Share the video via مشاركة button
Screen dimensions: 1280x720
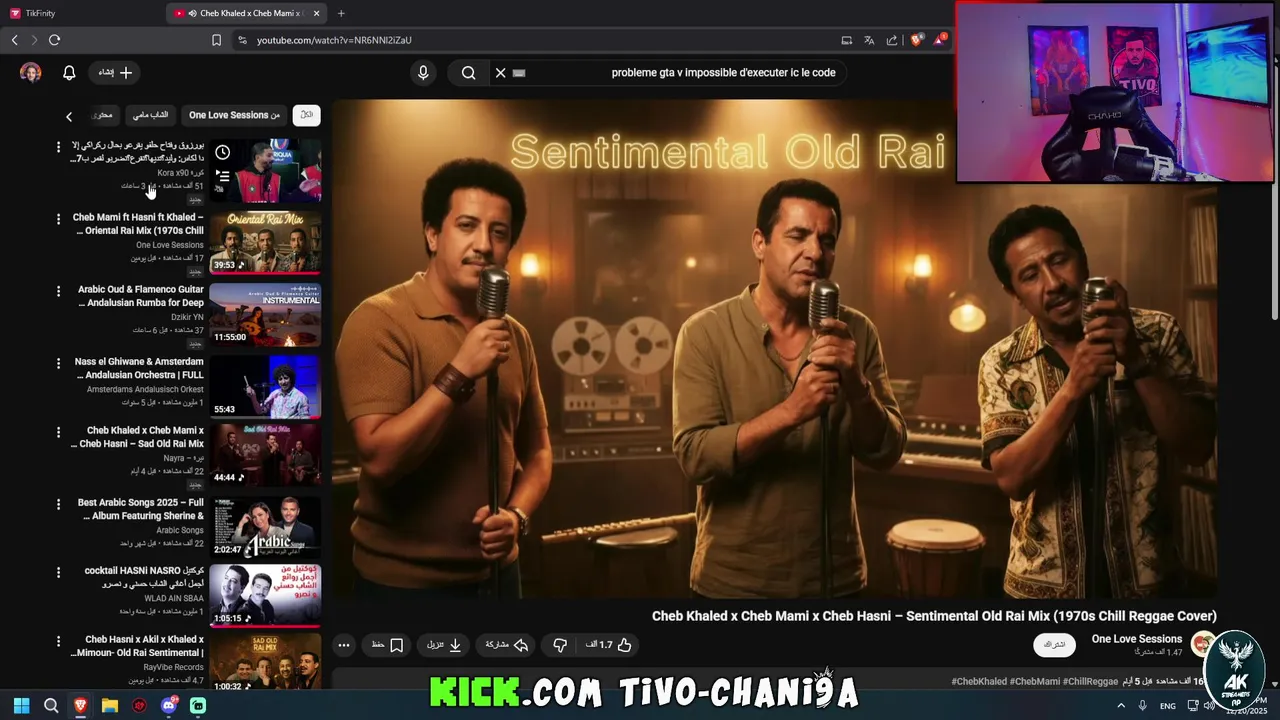[x=507, y=645]
